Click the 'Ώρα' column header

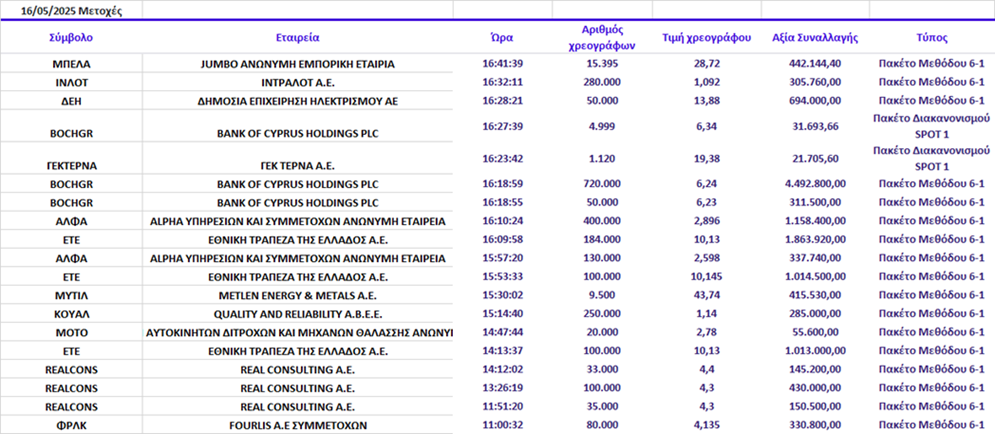503,37
